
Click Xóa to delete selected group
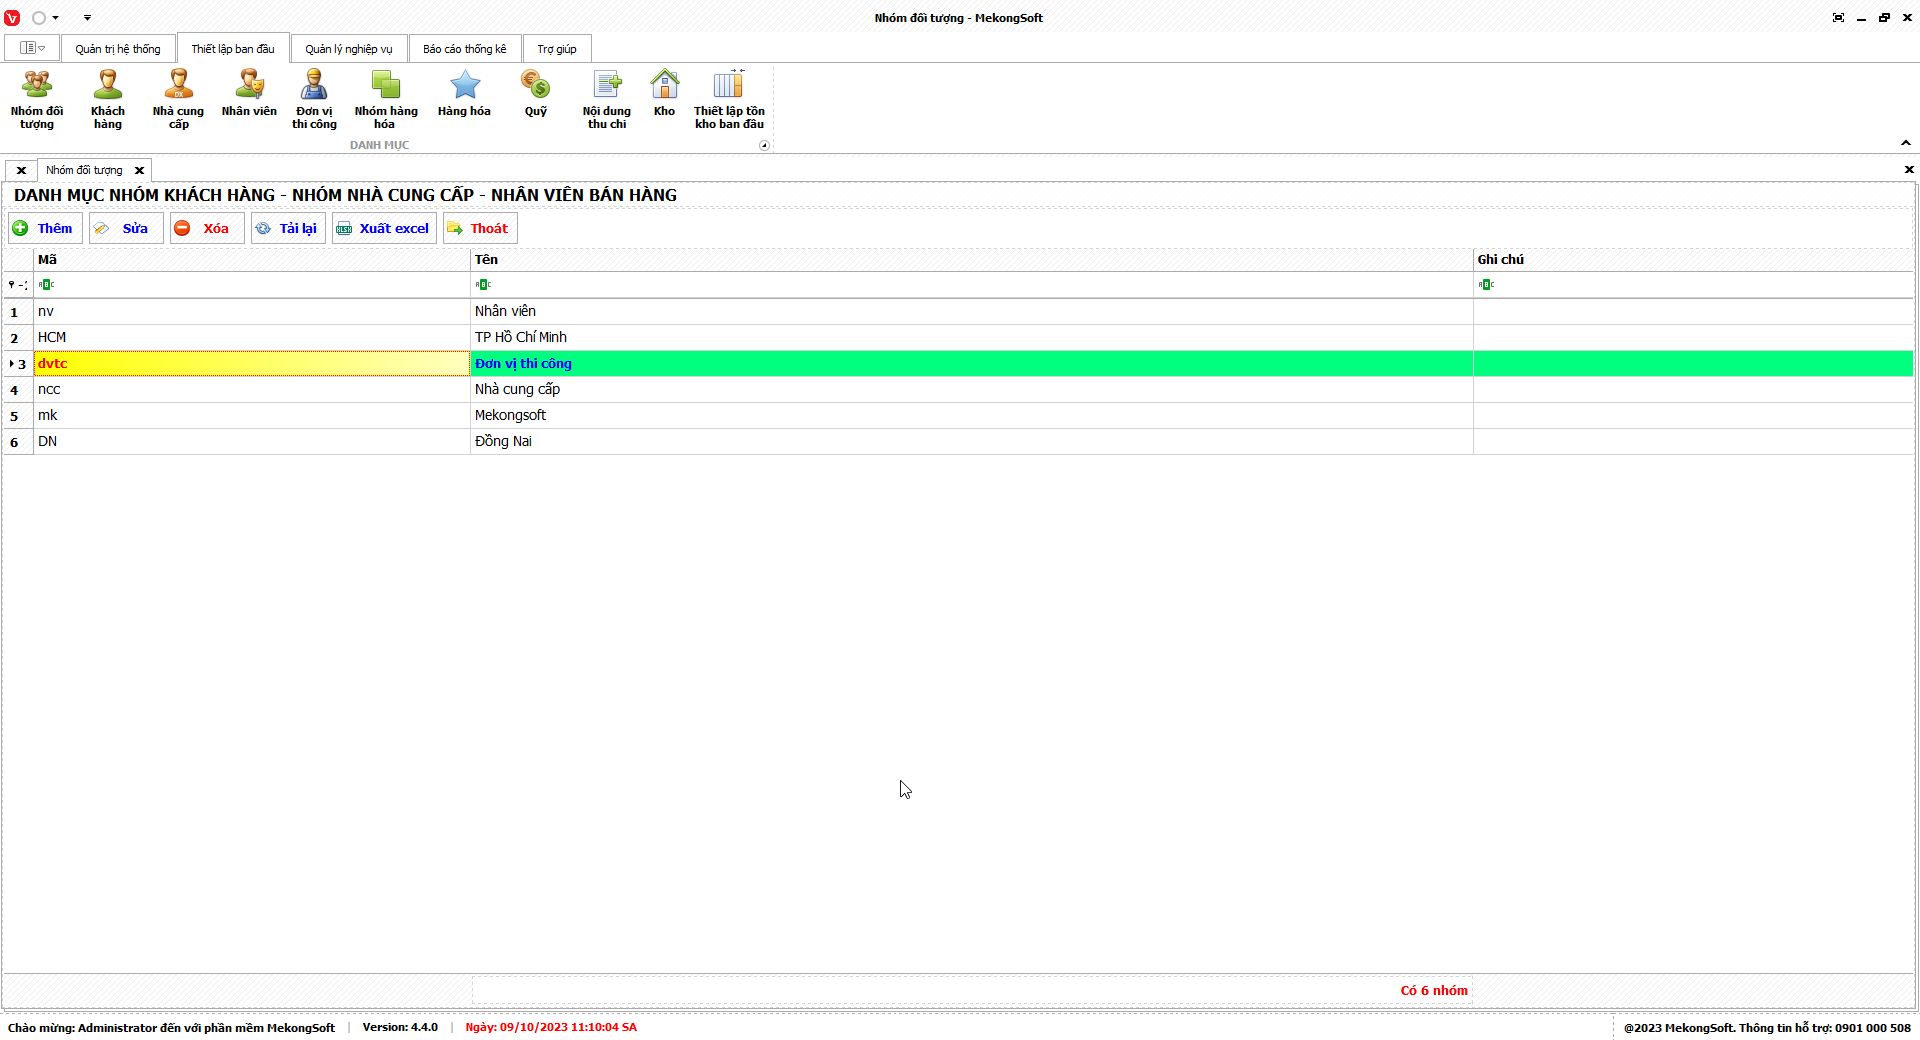click(207, 228)
